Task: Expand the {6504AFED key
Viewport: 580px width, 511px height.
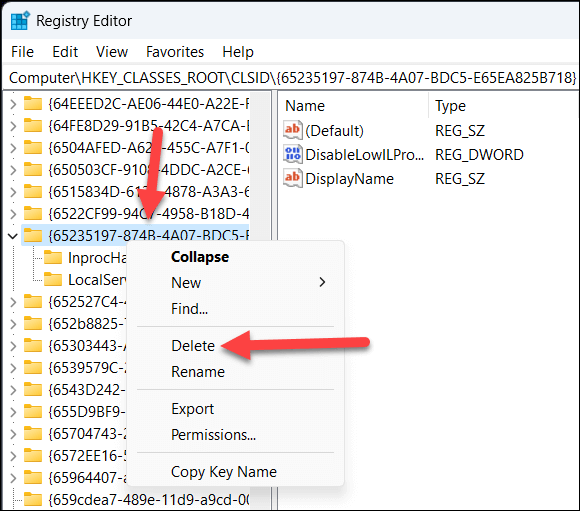Action: point(13,148)
